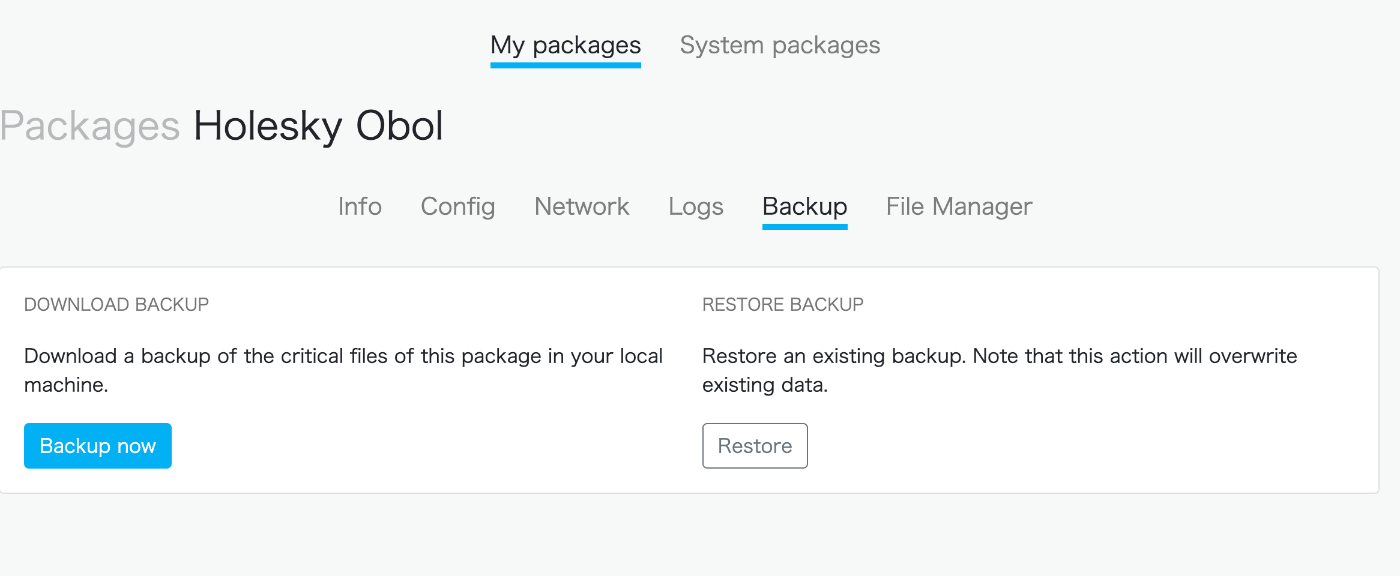Click the blue underline beneath My packages
Image resolution: width=1400 pixels, height=576 pixels.
point(565,65)
